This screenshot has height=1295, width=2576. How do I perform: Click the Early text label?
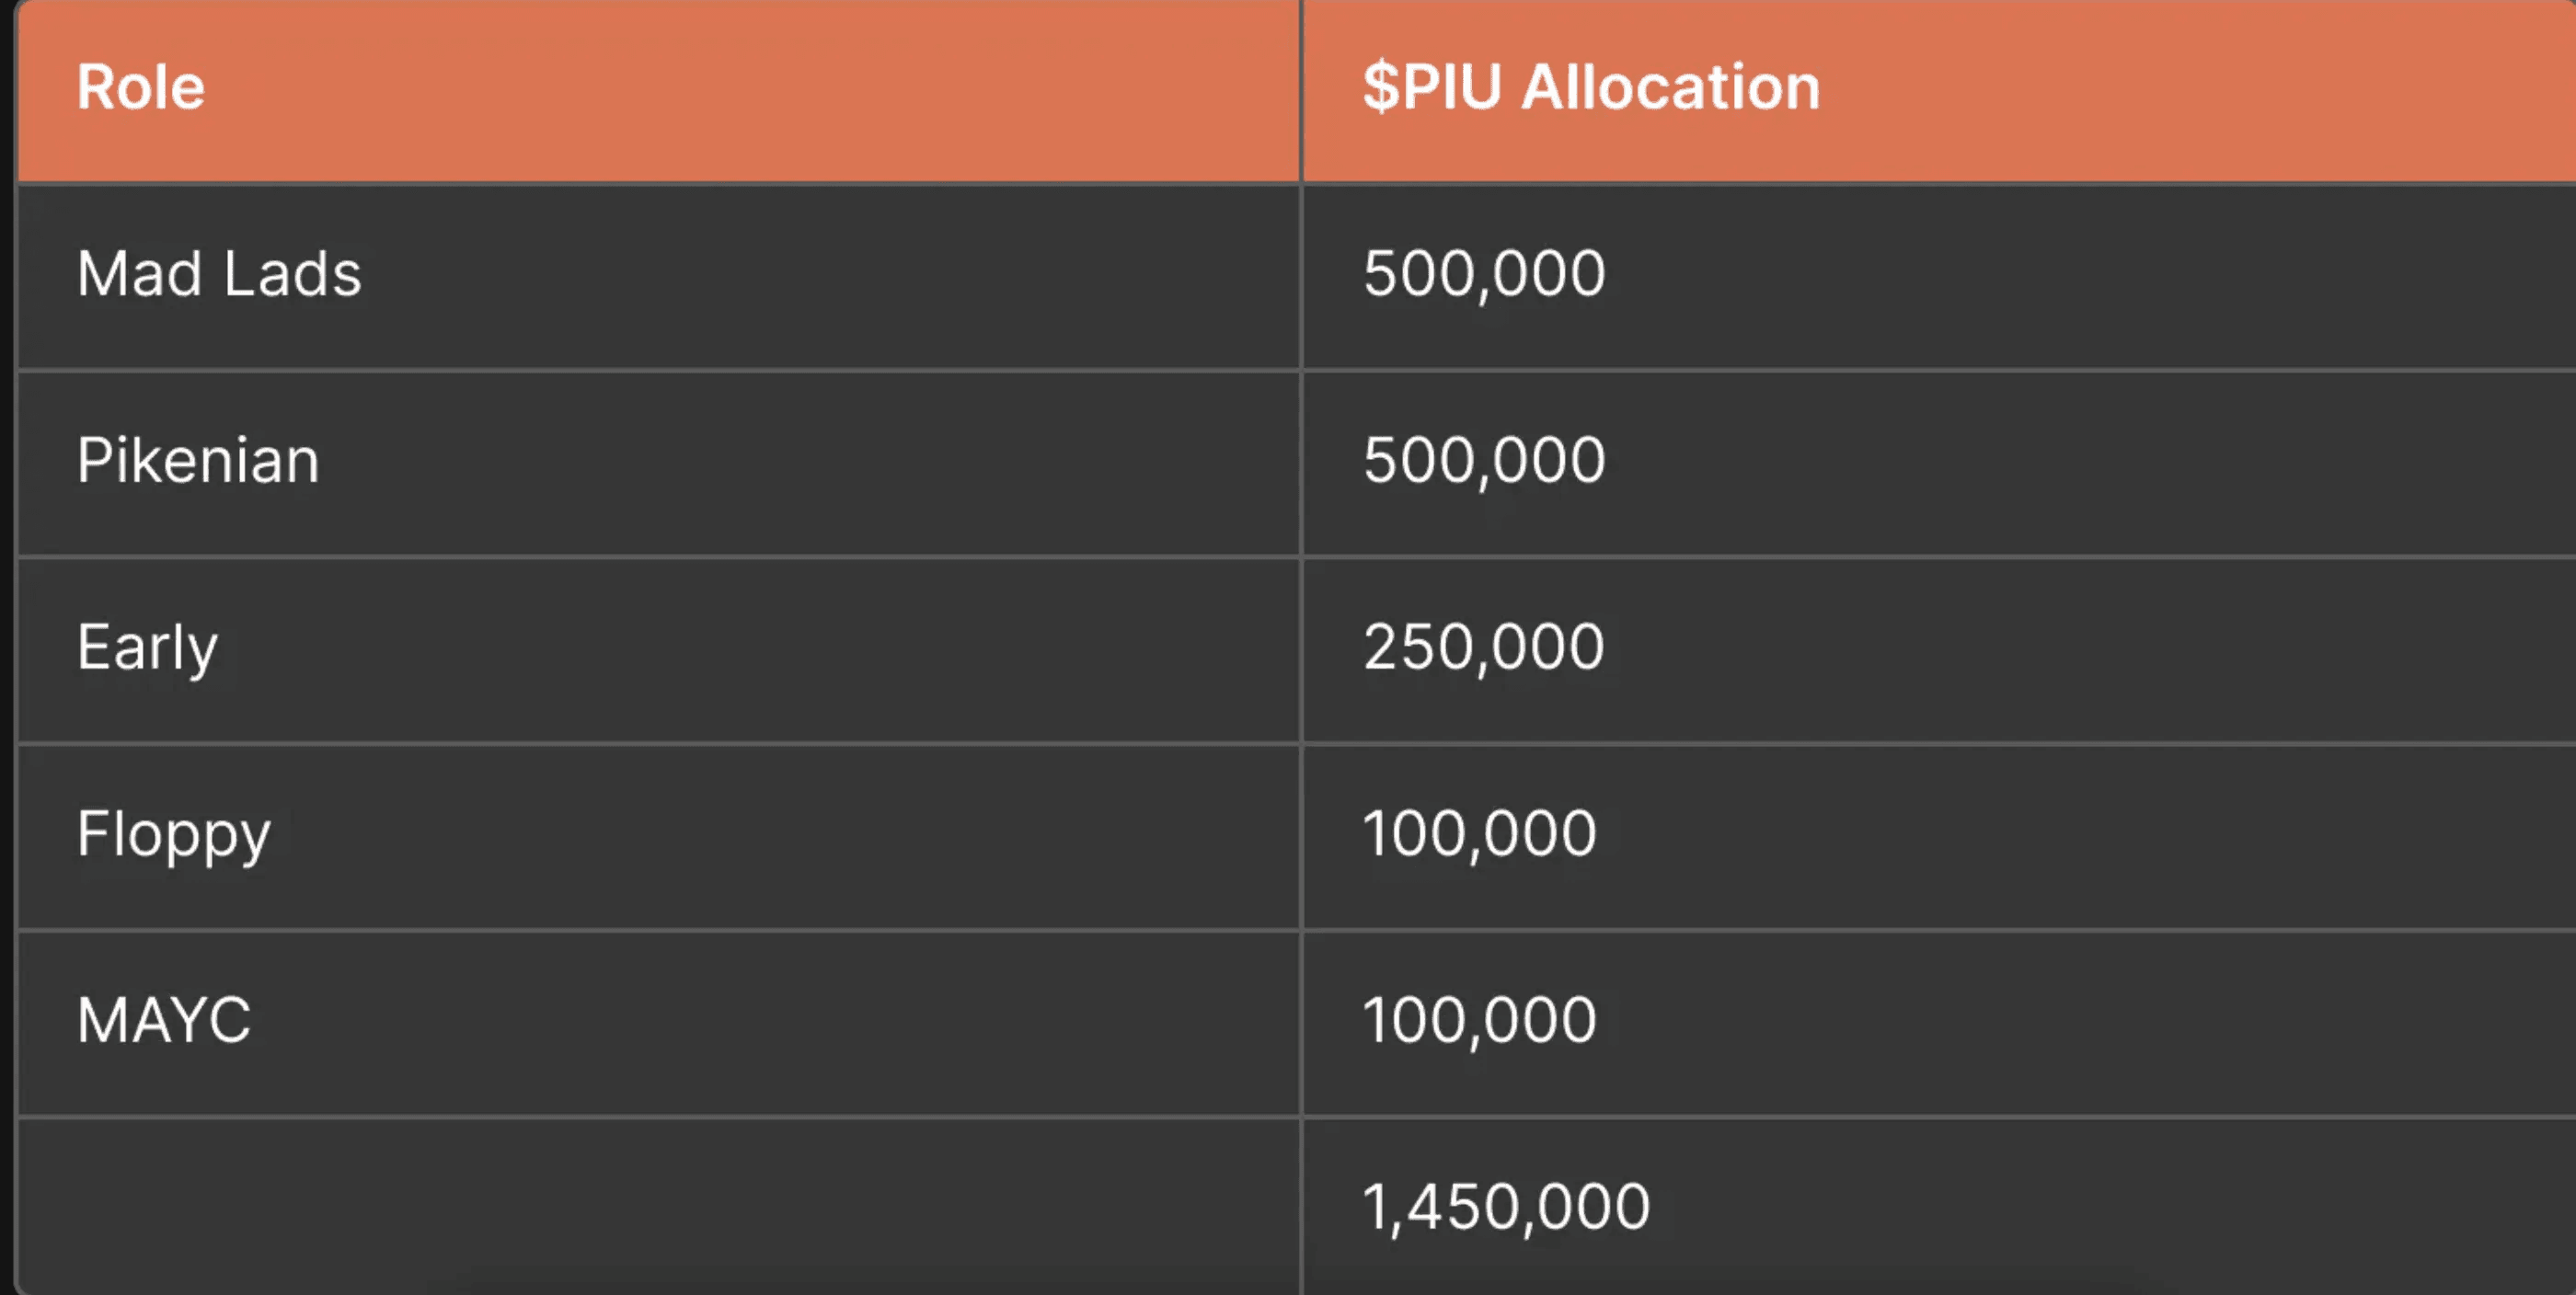pyautogui.click(x=147, y=648)
